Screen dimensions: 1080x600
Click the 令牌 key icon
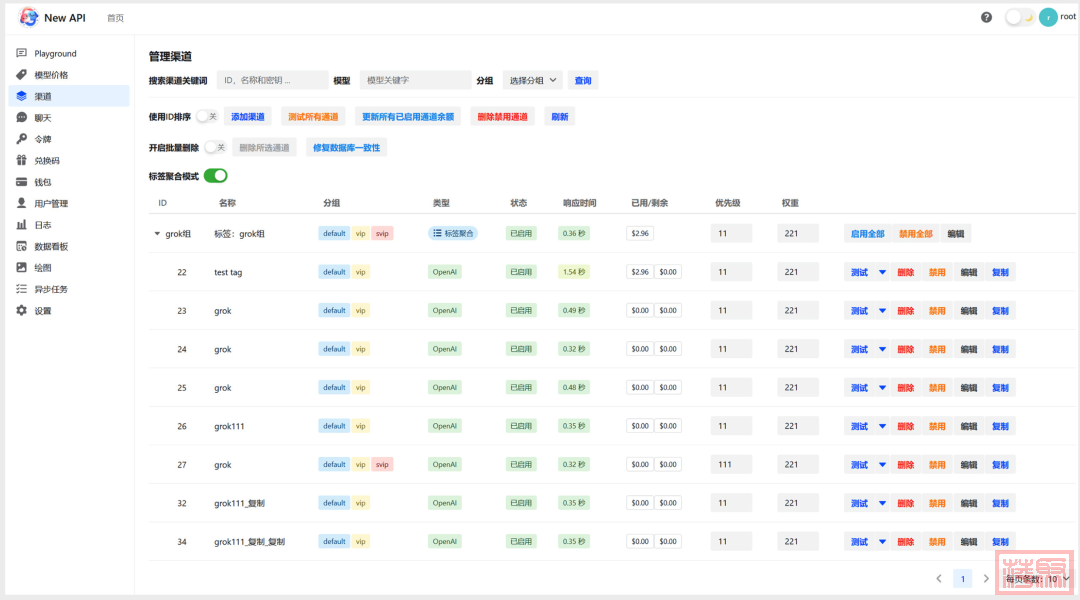click(22, 139)
